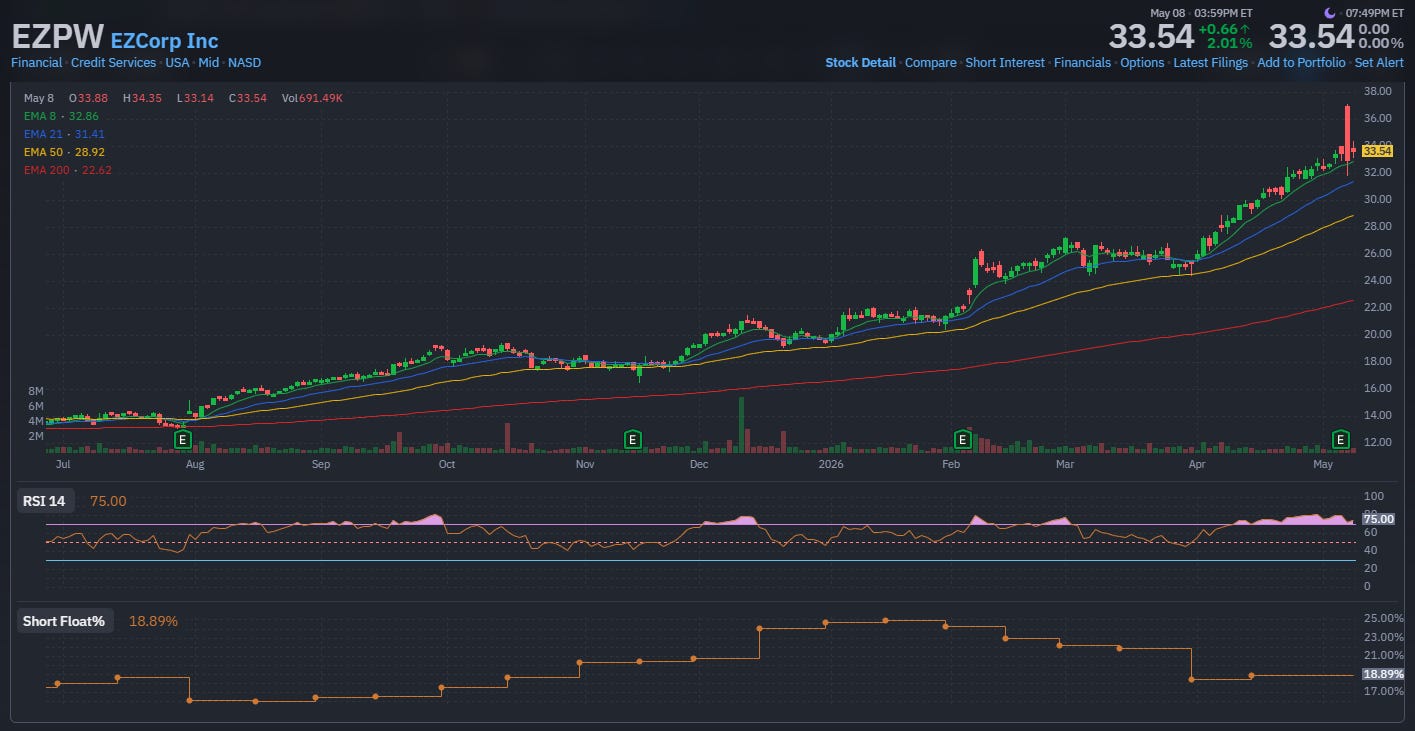
Task: Open Latest Filings
Action: [x=1210, y=63]
